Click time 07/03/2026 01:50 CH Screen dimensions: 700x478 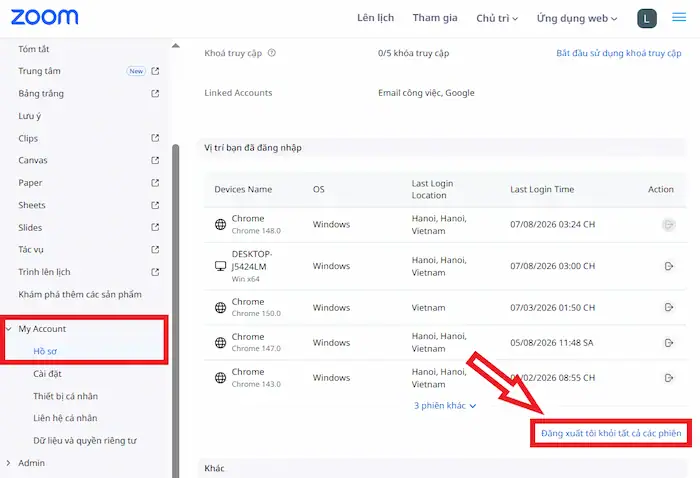(x=553, y=308)
